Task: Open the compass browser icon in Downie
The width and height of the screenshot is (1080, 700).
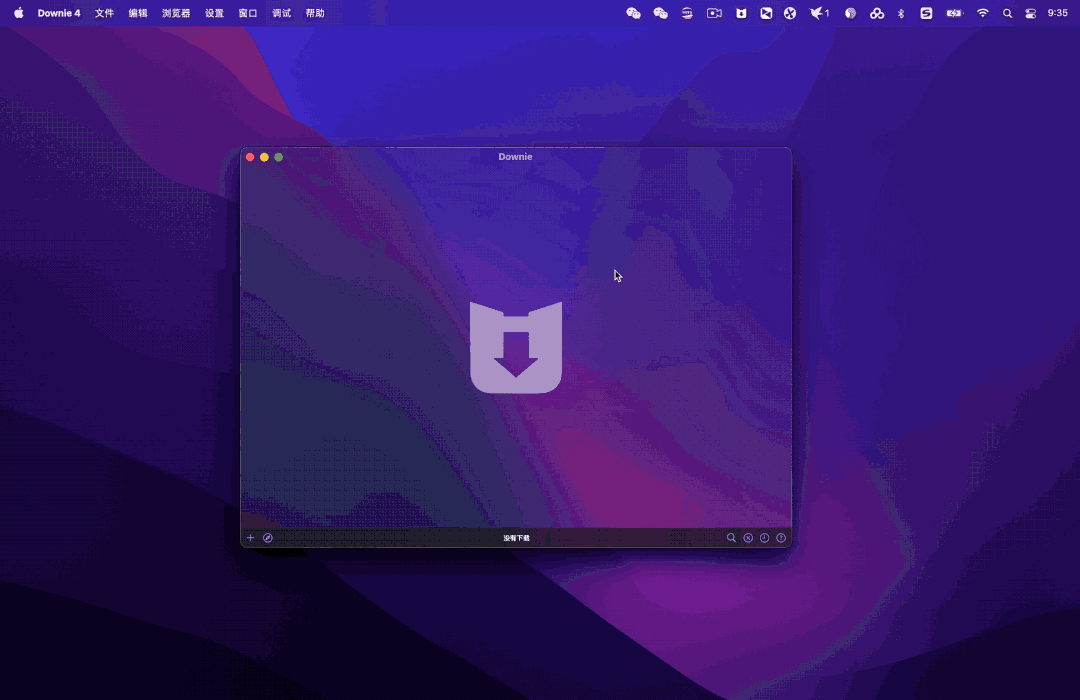Action: (x=268, y=538)
